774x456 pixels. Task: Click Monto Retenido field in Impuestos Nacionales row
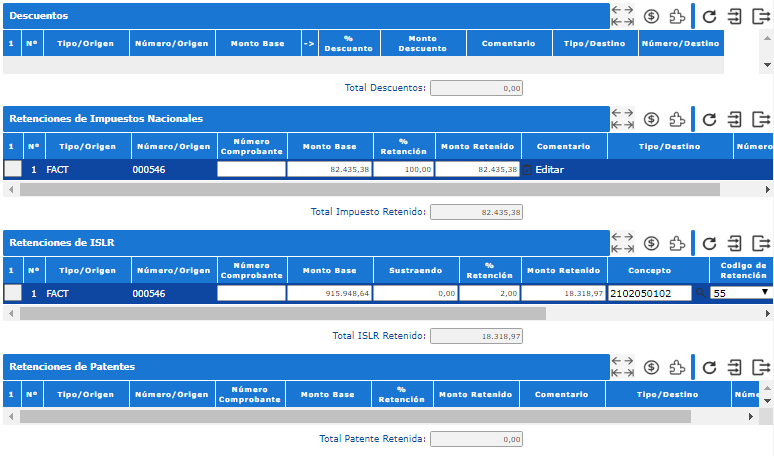pyautogui.click(x=477, y=169)
